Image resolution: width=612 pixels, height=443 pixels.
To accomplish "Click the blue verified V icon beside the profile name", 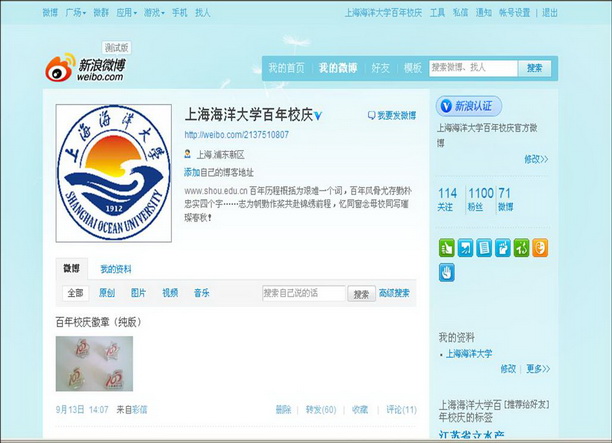I will click(318, 116).
